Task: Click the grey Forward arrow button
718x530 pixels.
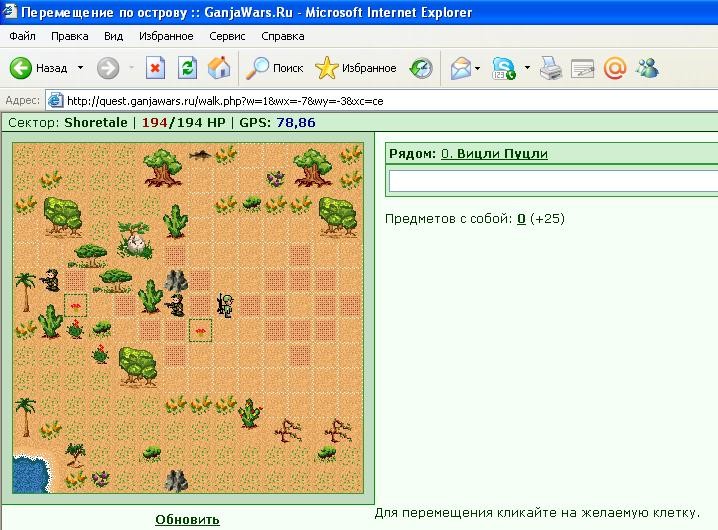Action: [x=108, y=69]
